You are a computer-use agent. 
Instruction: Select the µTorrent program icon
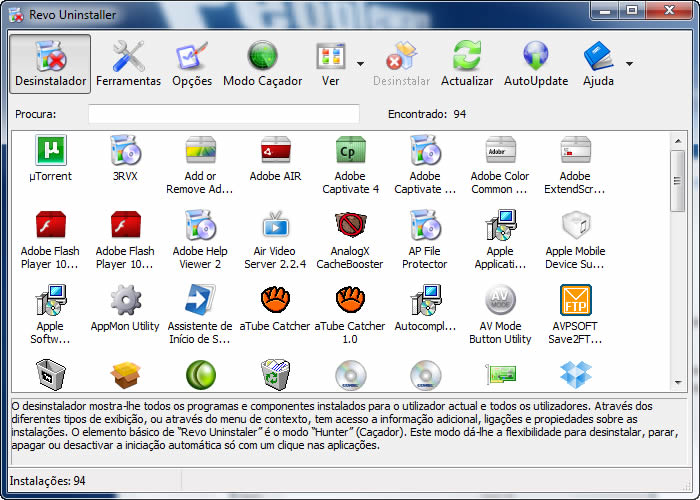(x=50, y=152)
